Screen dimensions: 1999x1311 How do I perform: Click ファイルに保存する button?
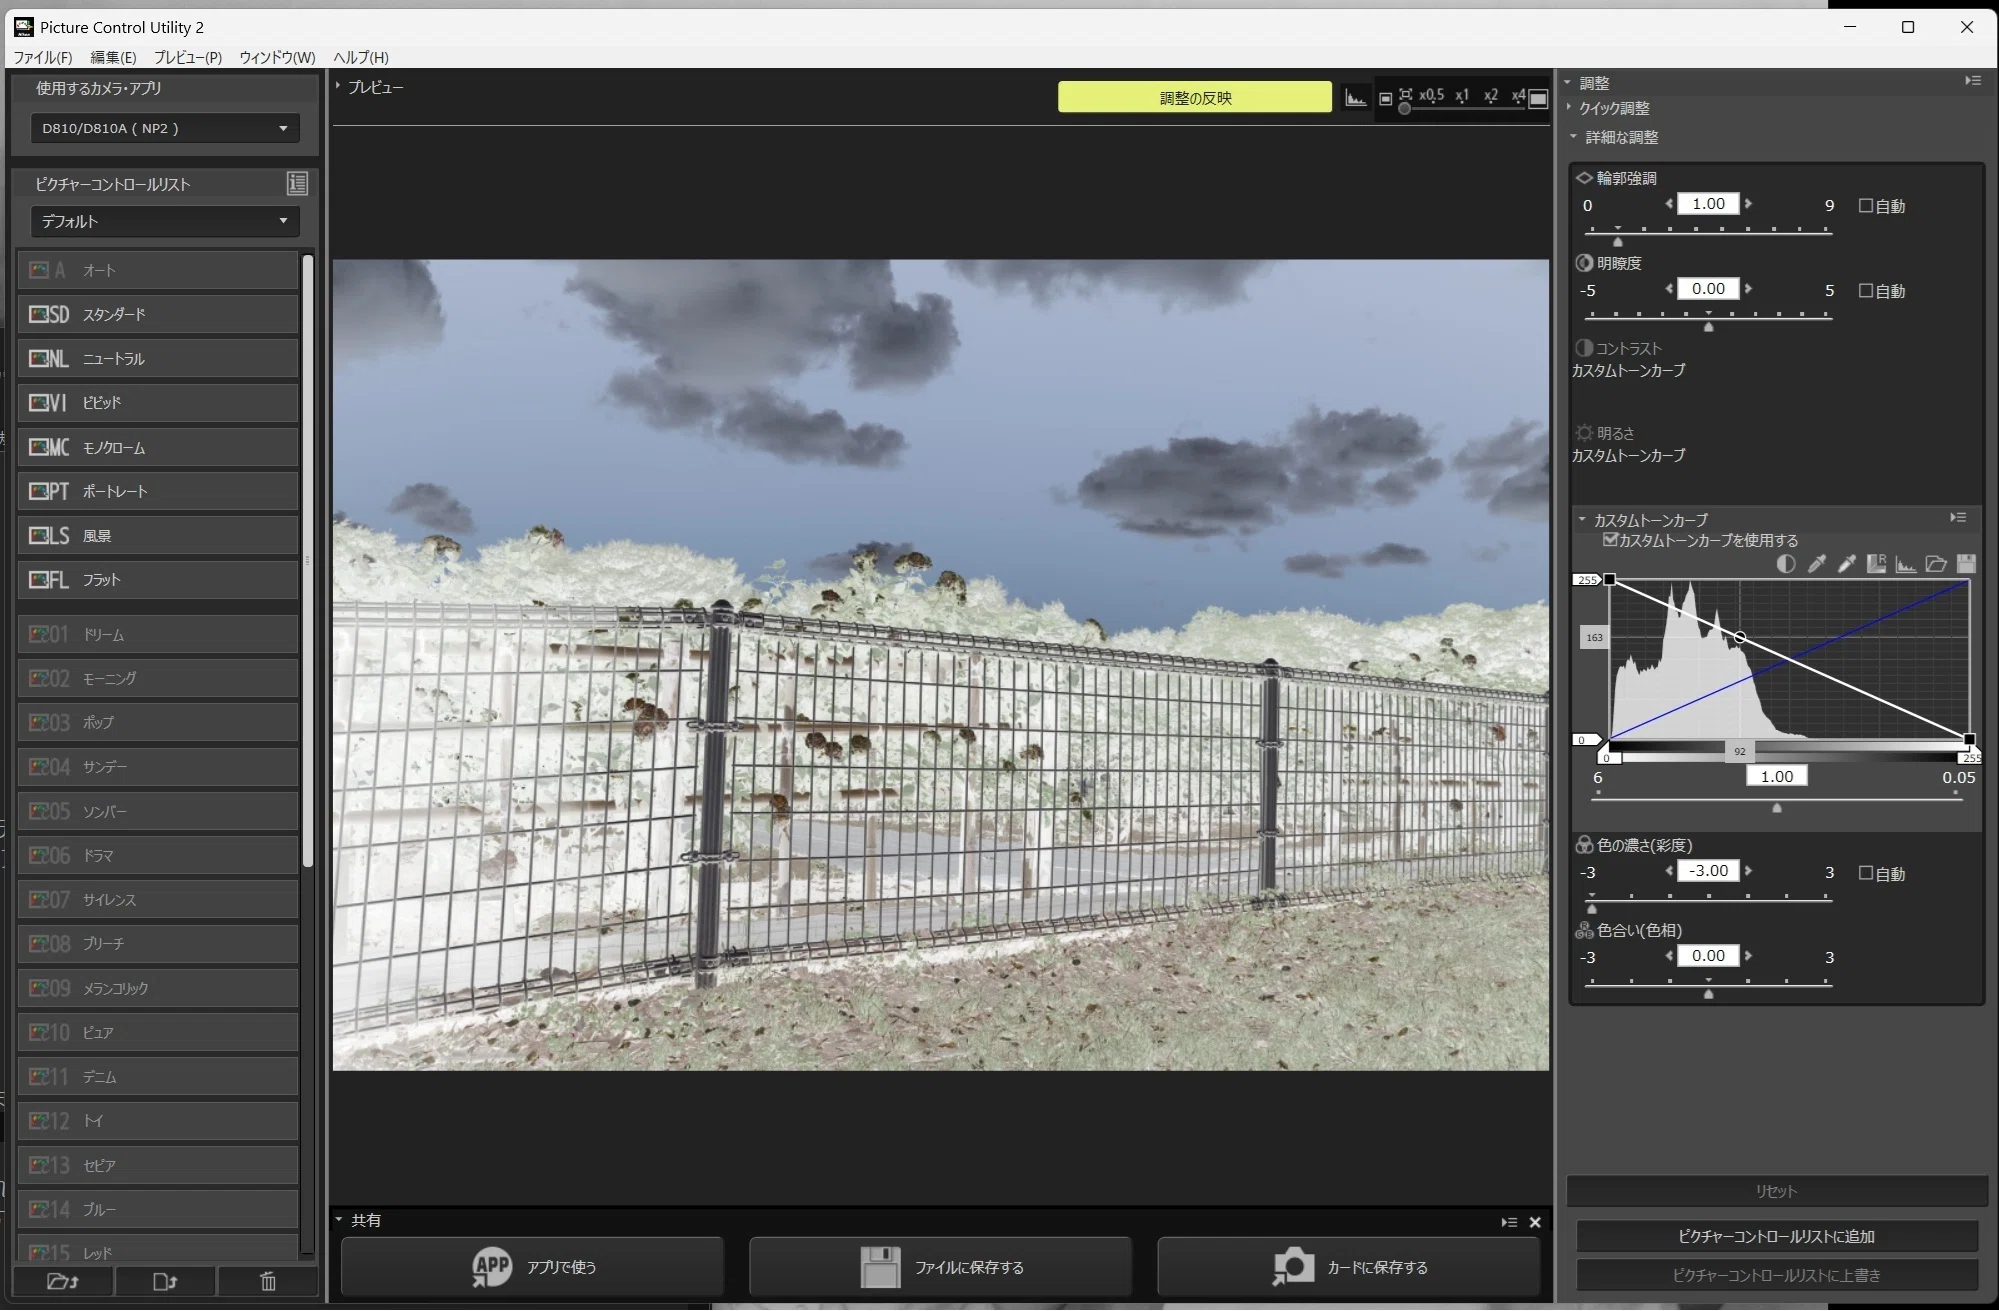point(940,1267)
